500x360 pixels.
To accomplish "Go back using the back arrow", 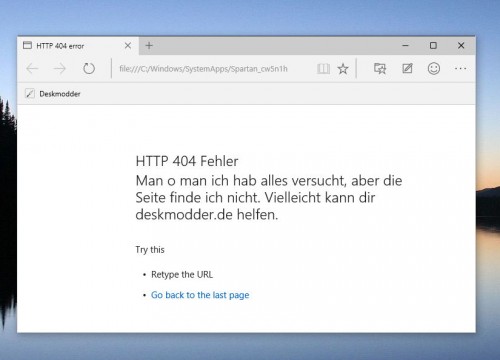I will coord(32,69).
